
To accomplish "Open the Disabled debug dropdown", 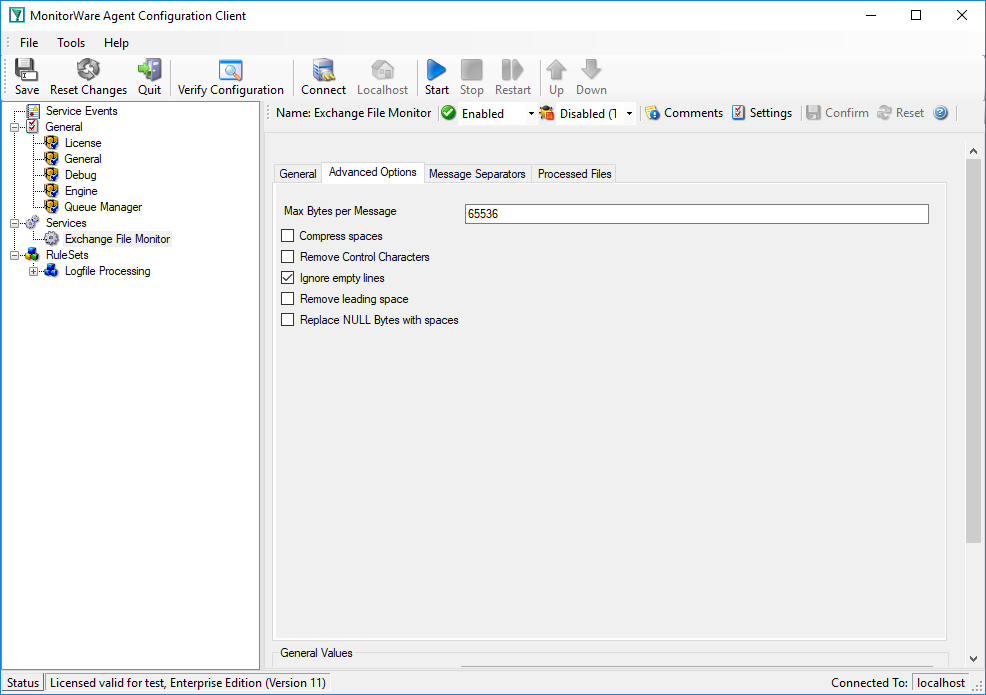I will click(629, 114).
